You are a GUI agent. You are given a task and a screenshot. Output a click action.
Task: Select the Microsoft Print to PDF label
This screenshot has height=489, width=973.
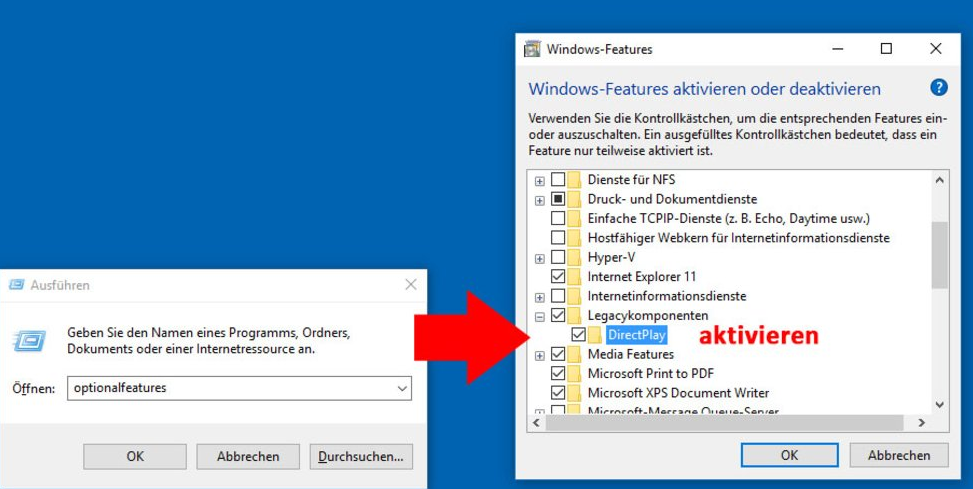(x=650, y=374)
